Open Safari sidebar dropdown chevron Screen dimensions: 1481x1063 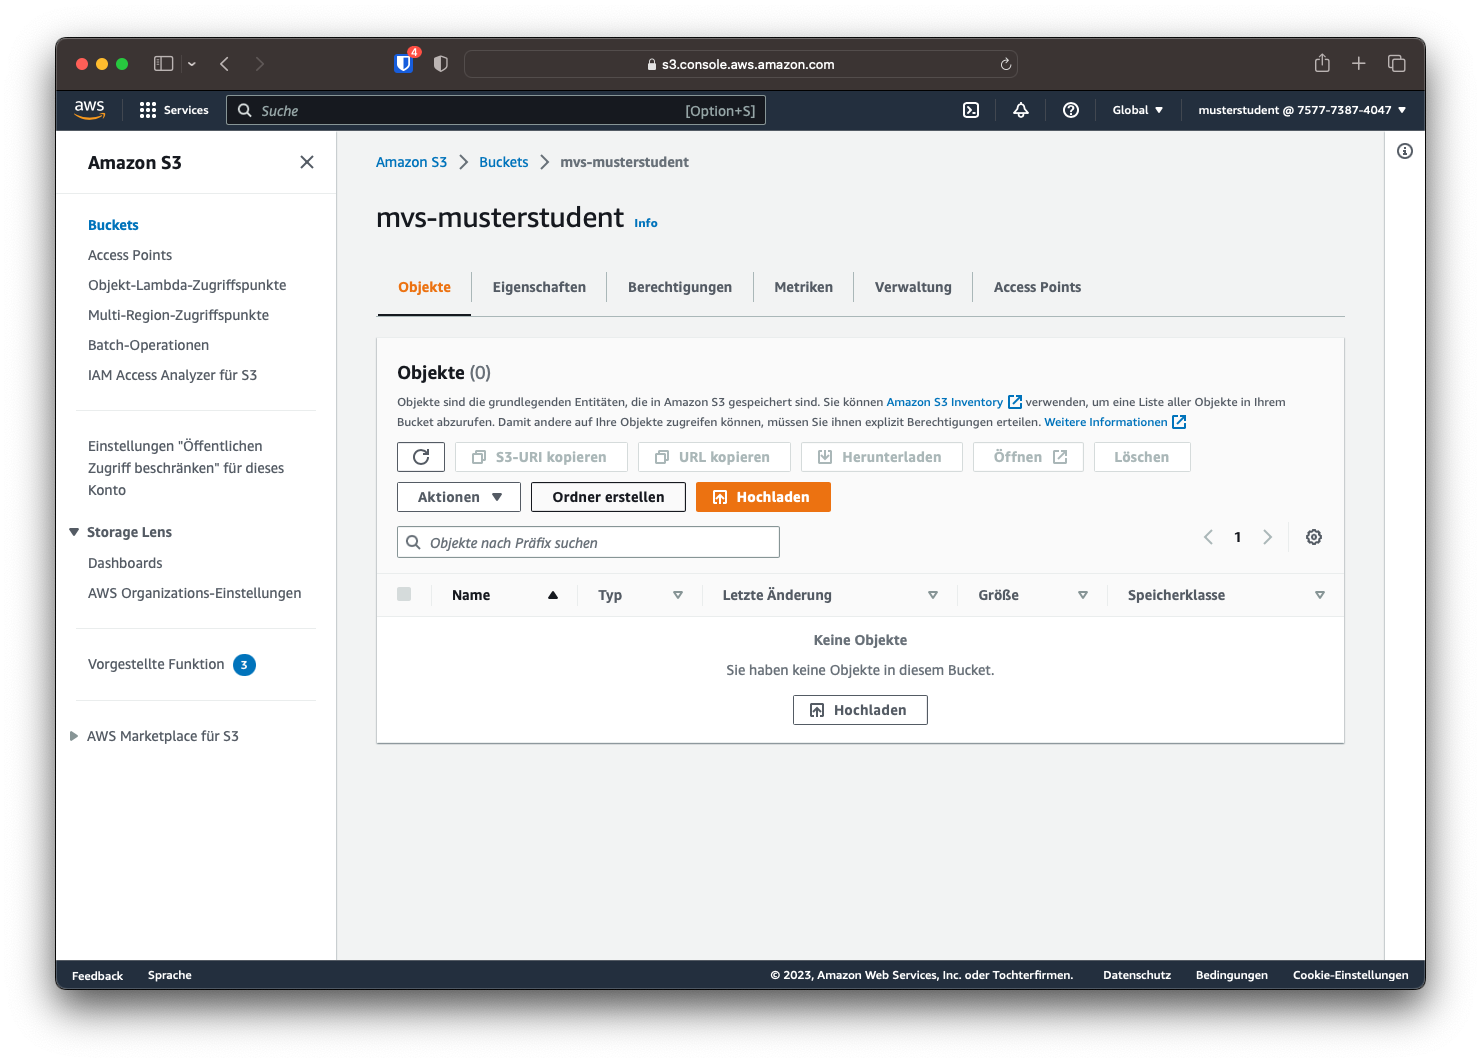[x=192, y=64]
